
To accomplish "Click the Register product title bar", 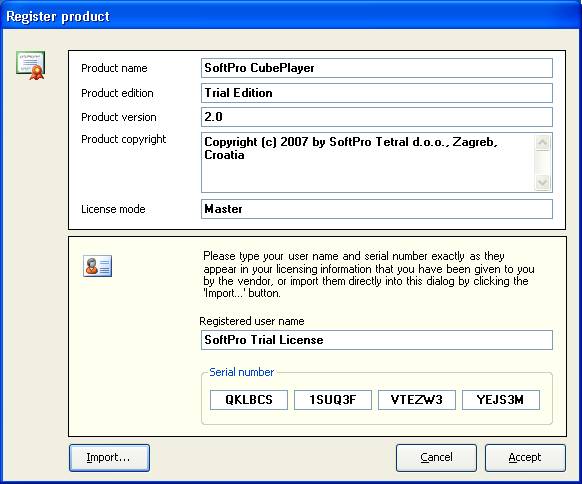I will (291, 16).
